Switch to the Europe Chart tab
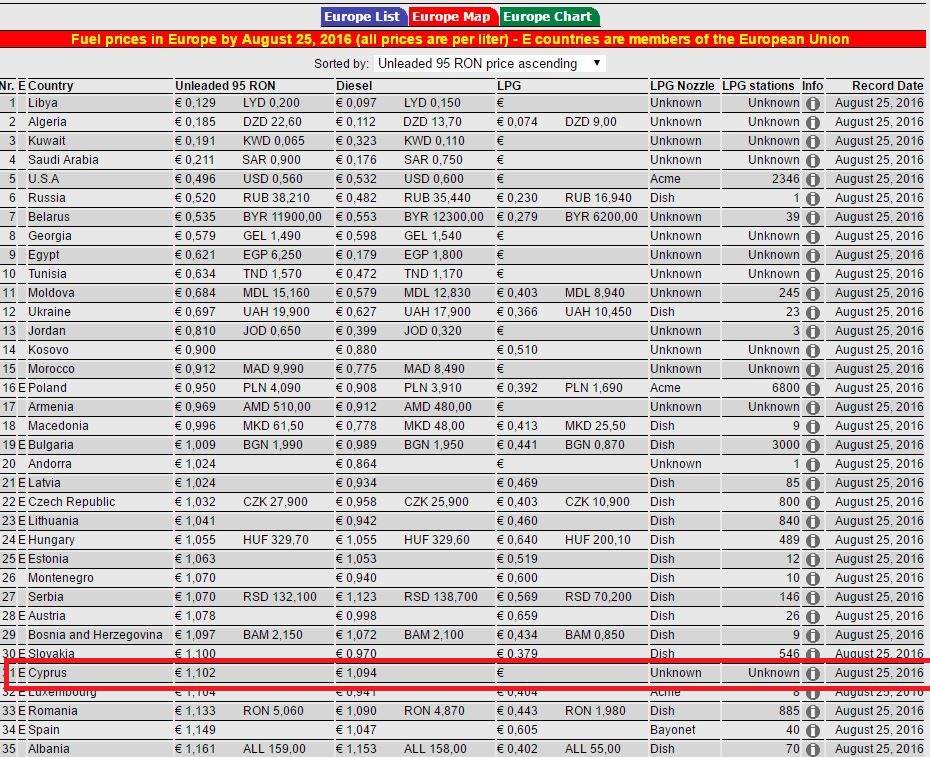The width and height of the screenshot is (930, 757). (x=548, y=17)
